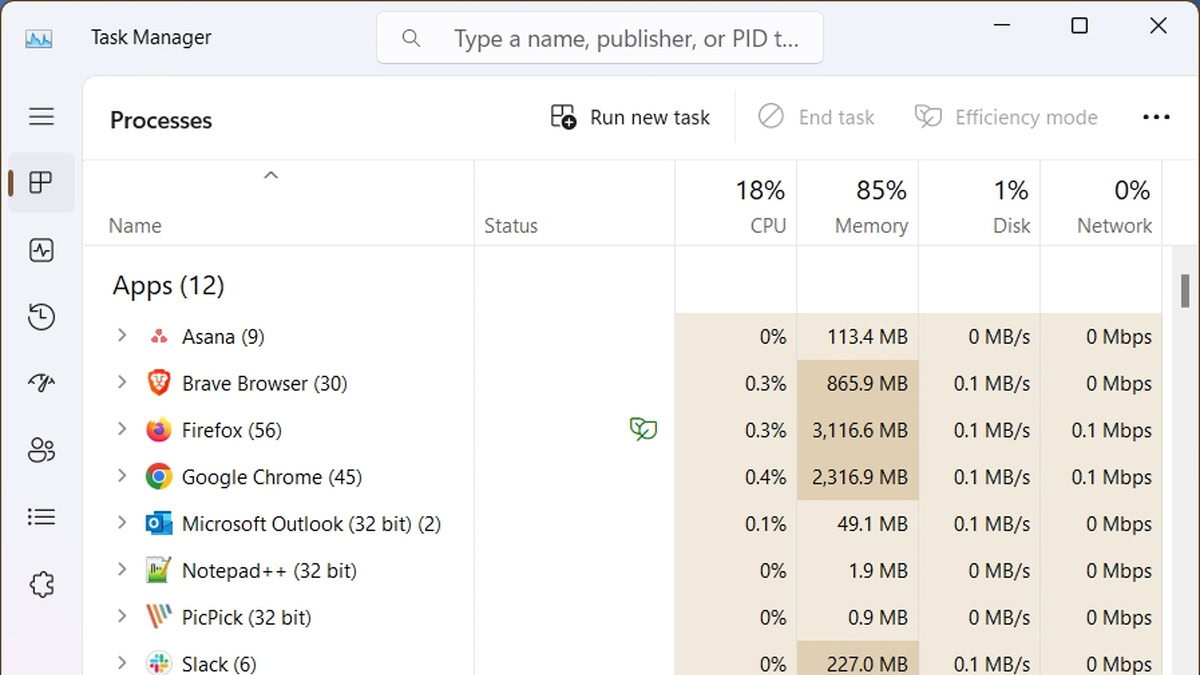Open the Details page in sidebar
Image resolution: width=1200 pixels, height=675 pixels.
click(41, 517)
